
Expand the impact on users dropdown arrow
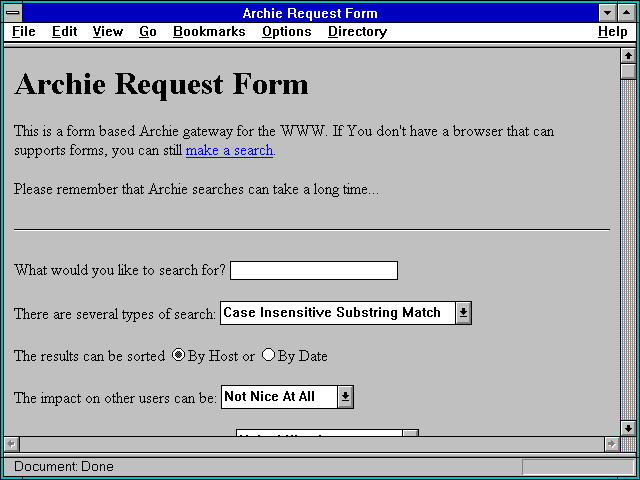[345, 397]
